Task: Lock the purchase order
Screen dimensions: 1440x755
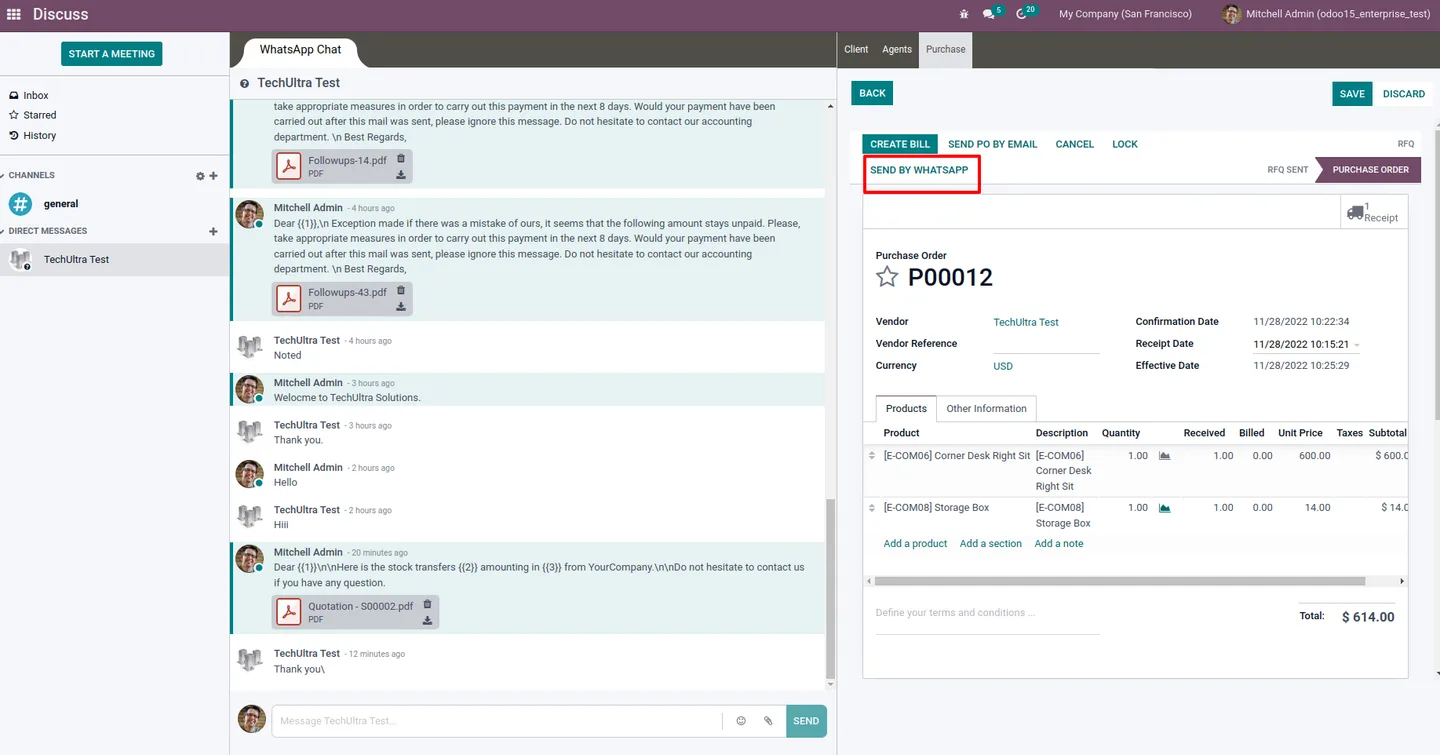Action: [x=1125, y=144]
